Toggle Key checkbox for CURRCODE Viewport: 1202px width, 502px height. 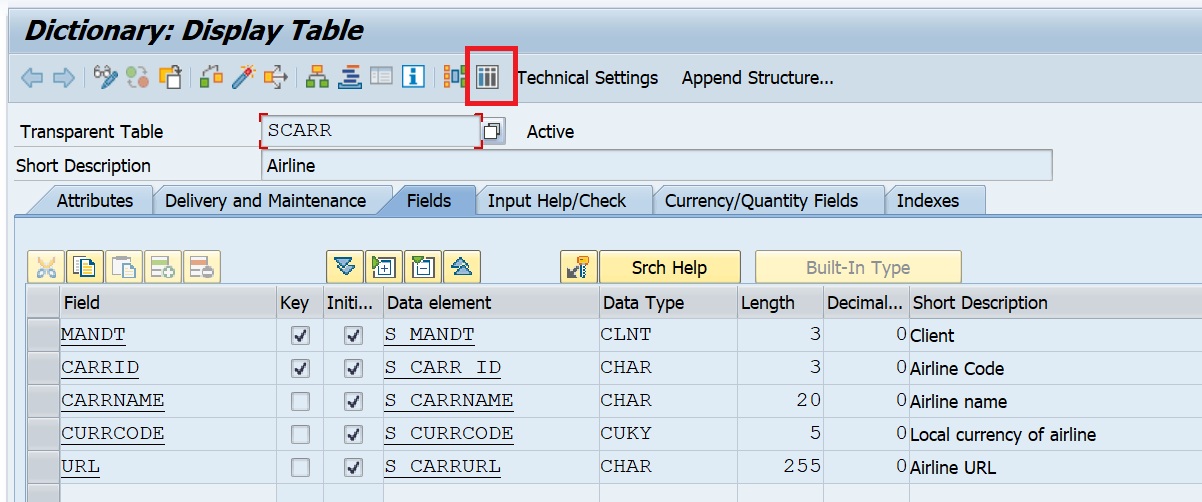[x=299, y=435]
